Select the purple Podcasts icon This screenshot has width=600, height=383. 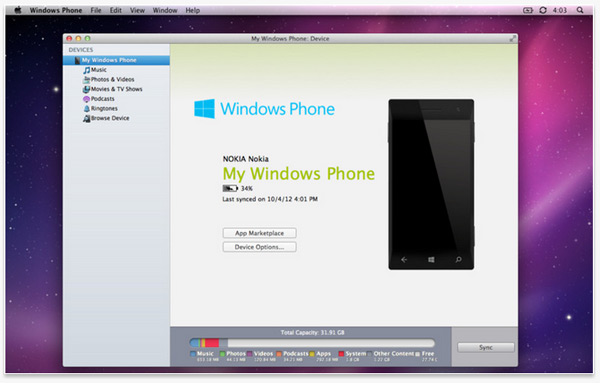pyautogui.click(x=86, y=99)
